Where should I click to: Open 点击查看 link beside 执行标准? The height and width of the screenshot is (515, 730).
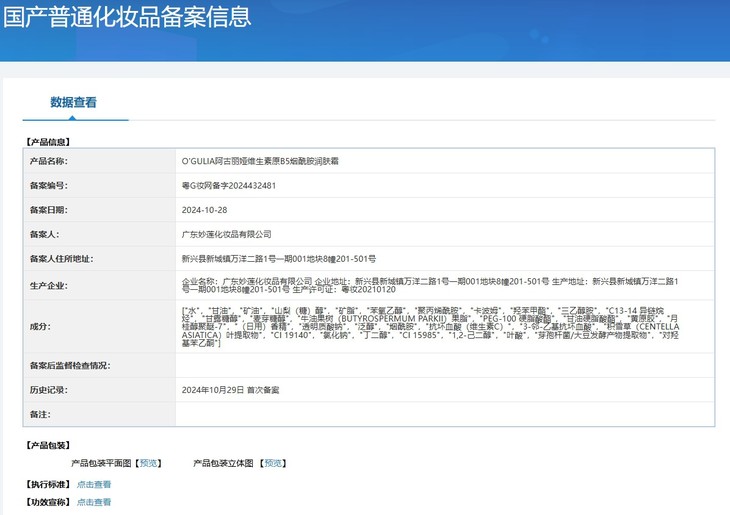[x=94, y=484]
